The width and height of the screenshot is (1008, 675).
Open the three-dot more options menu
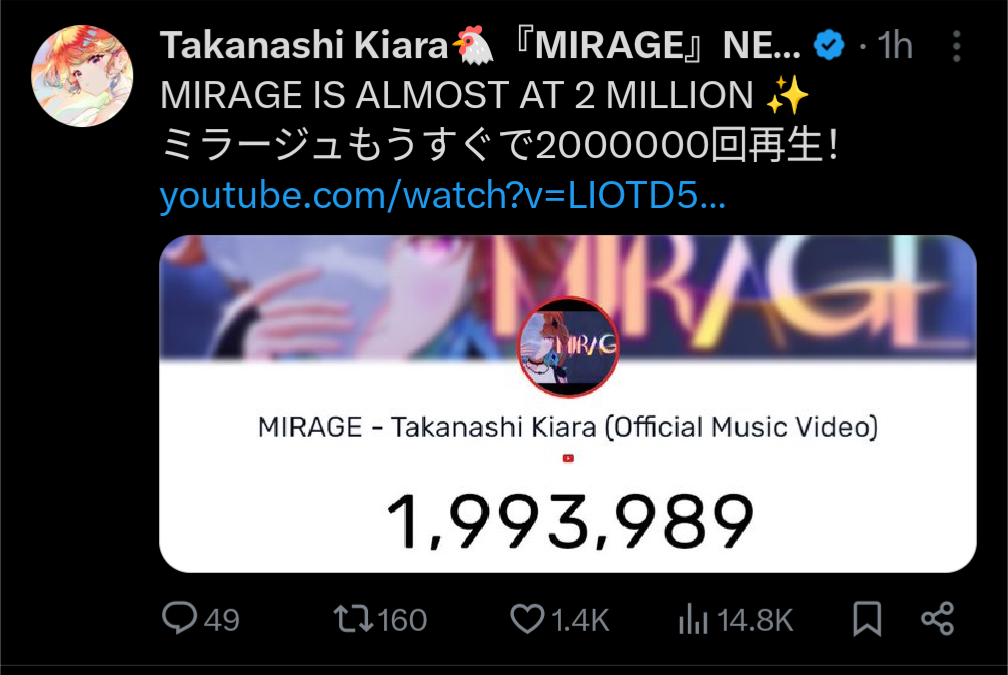click(957, 46)
